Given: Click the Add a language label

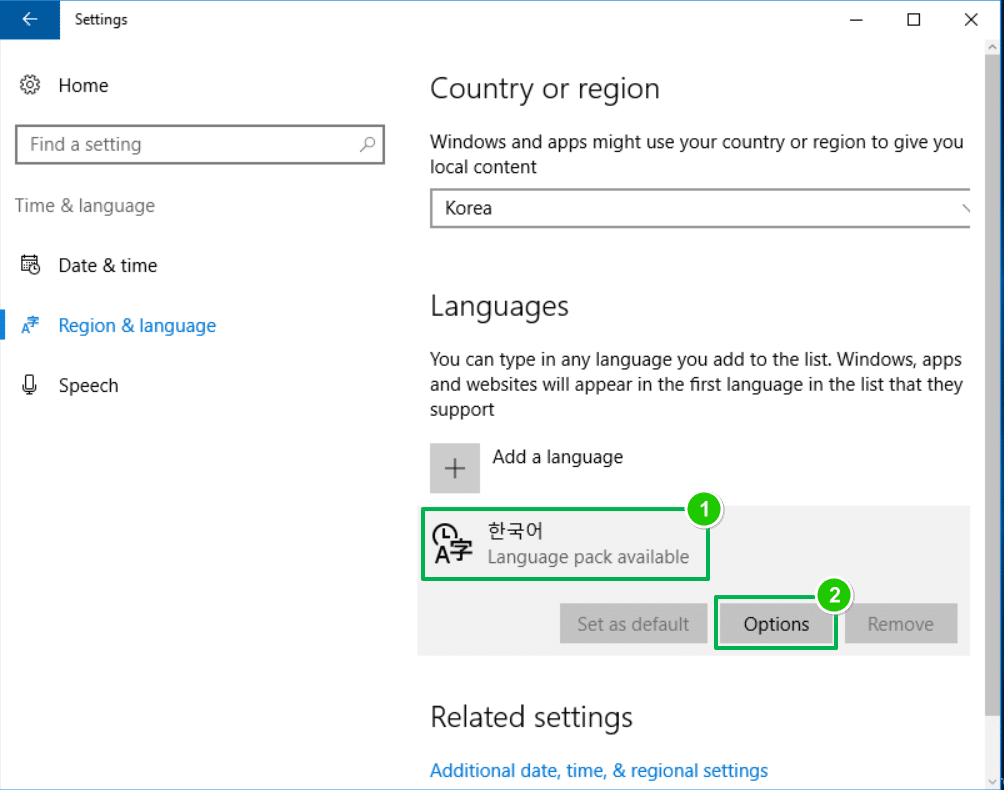Looking at the screenshot, I should pos(557,457).
